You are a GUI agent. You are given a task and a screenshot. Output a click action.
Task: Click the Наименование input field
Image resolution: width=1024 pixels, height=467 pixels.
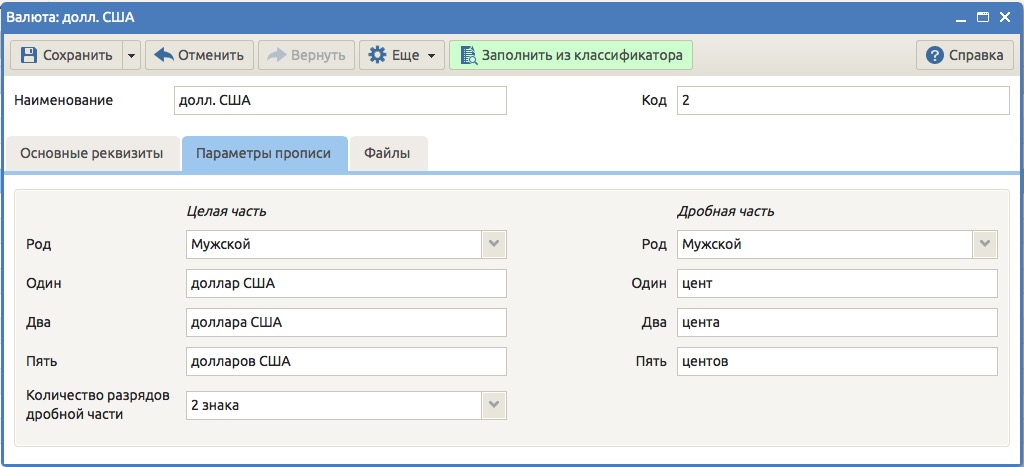(x=340, y=101)
